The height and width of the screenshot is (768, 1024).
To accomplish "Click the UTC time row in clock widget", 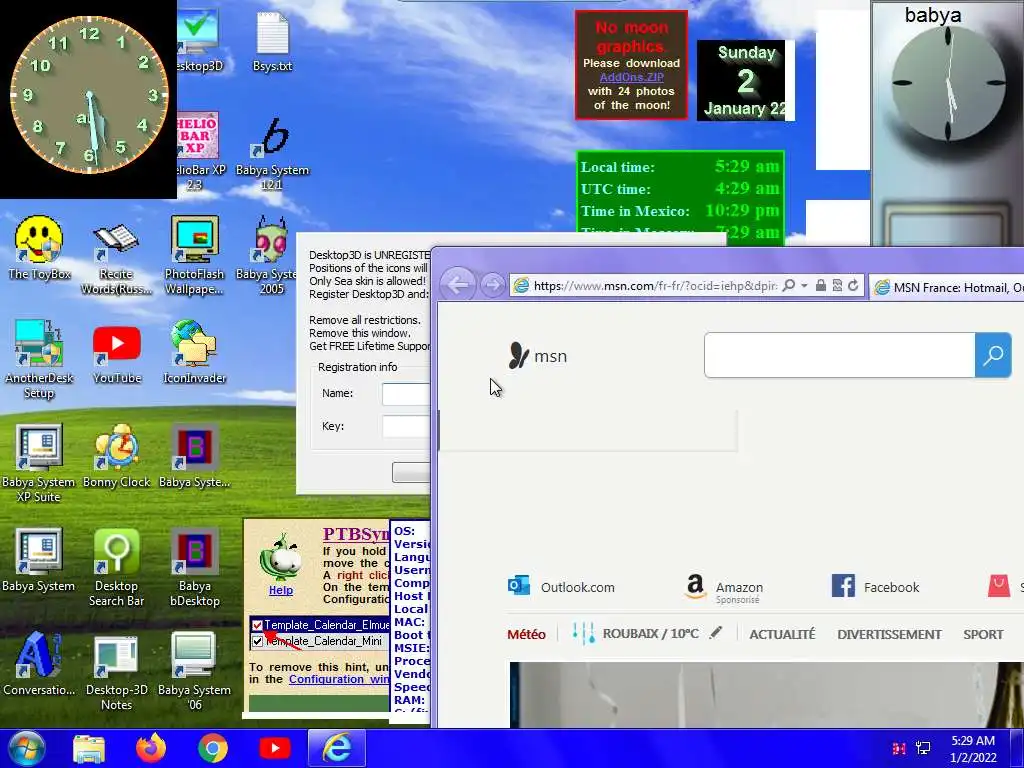I will (680, 189).
